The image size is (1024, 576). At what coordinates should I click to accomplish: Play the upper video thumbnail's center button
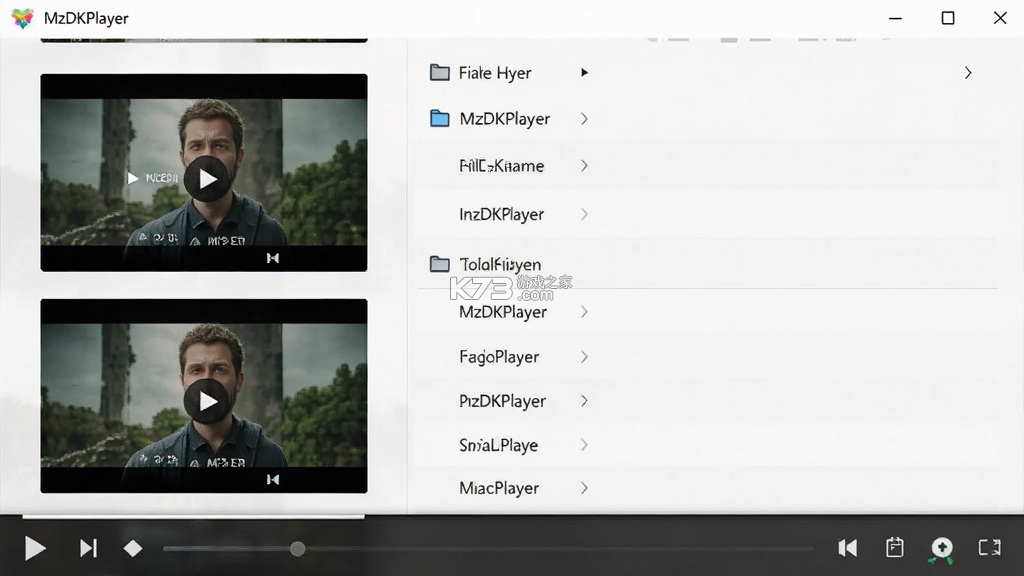click(x=207, y=179)
